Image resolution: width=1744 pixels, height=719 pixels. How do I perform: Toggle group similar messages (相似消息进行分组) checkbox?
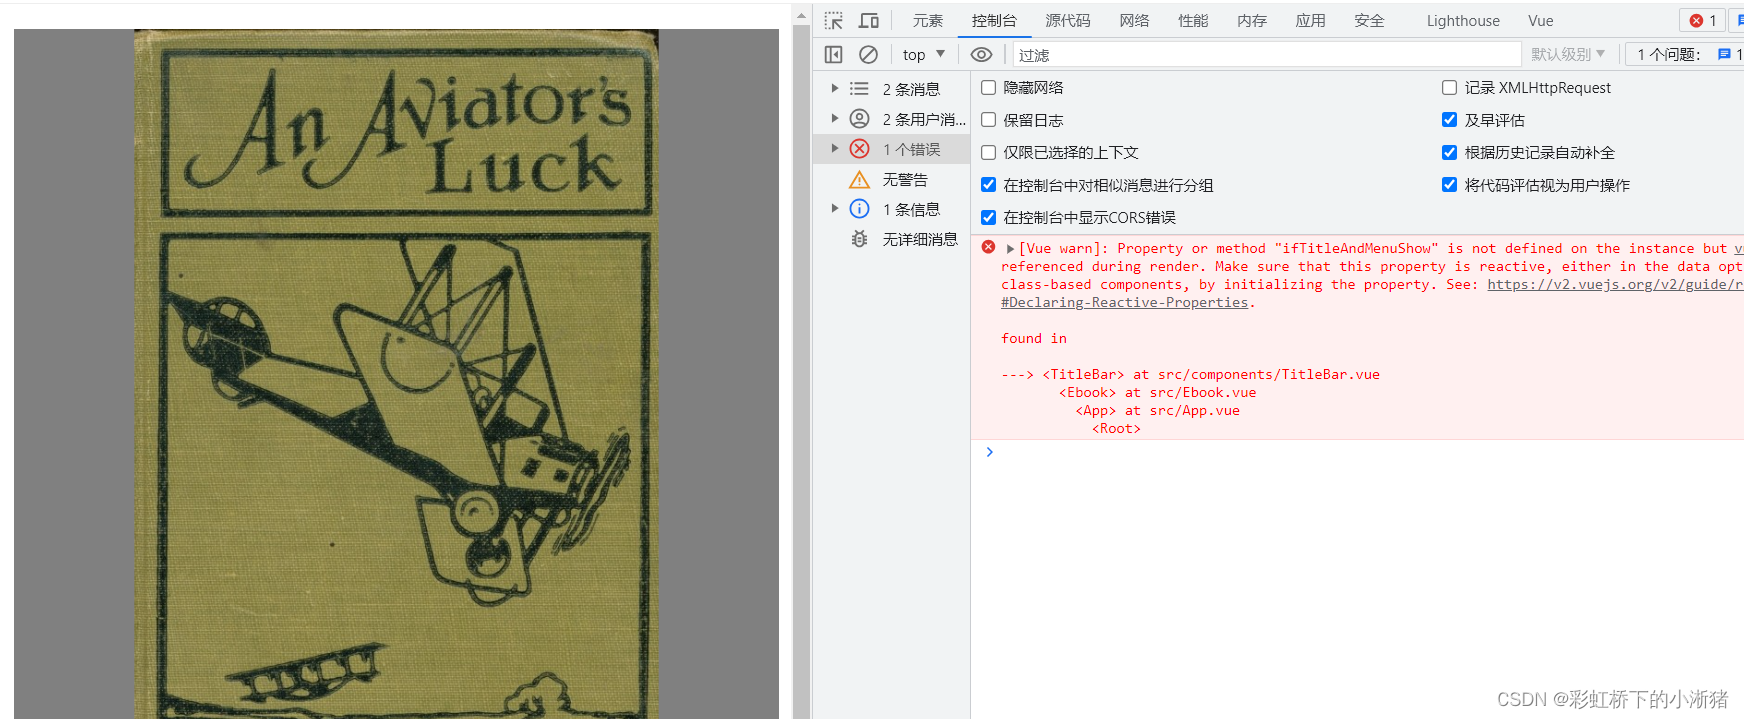(988, 185)
